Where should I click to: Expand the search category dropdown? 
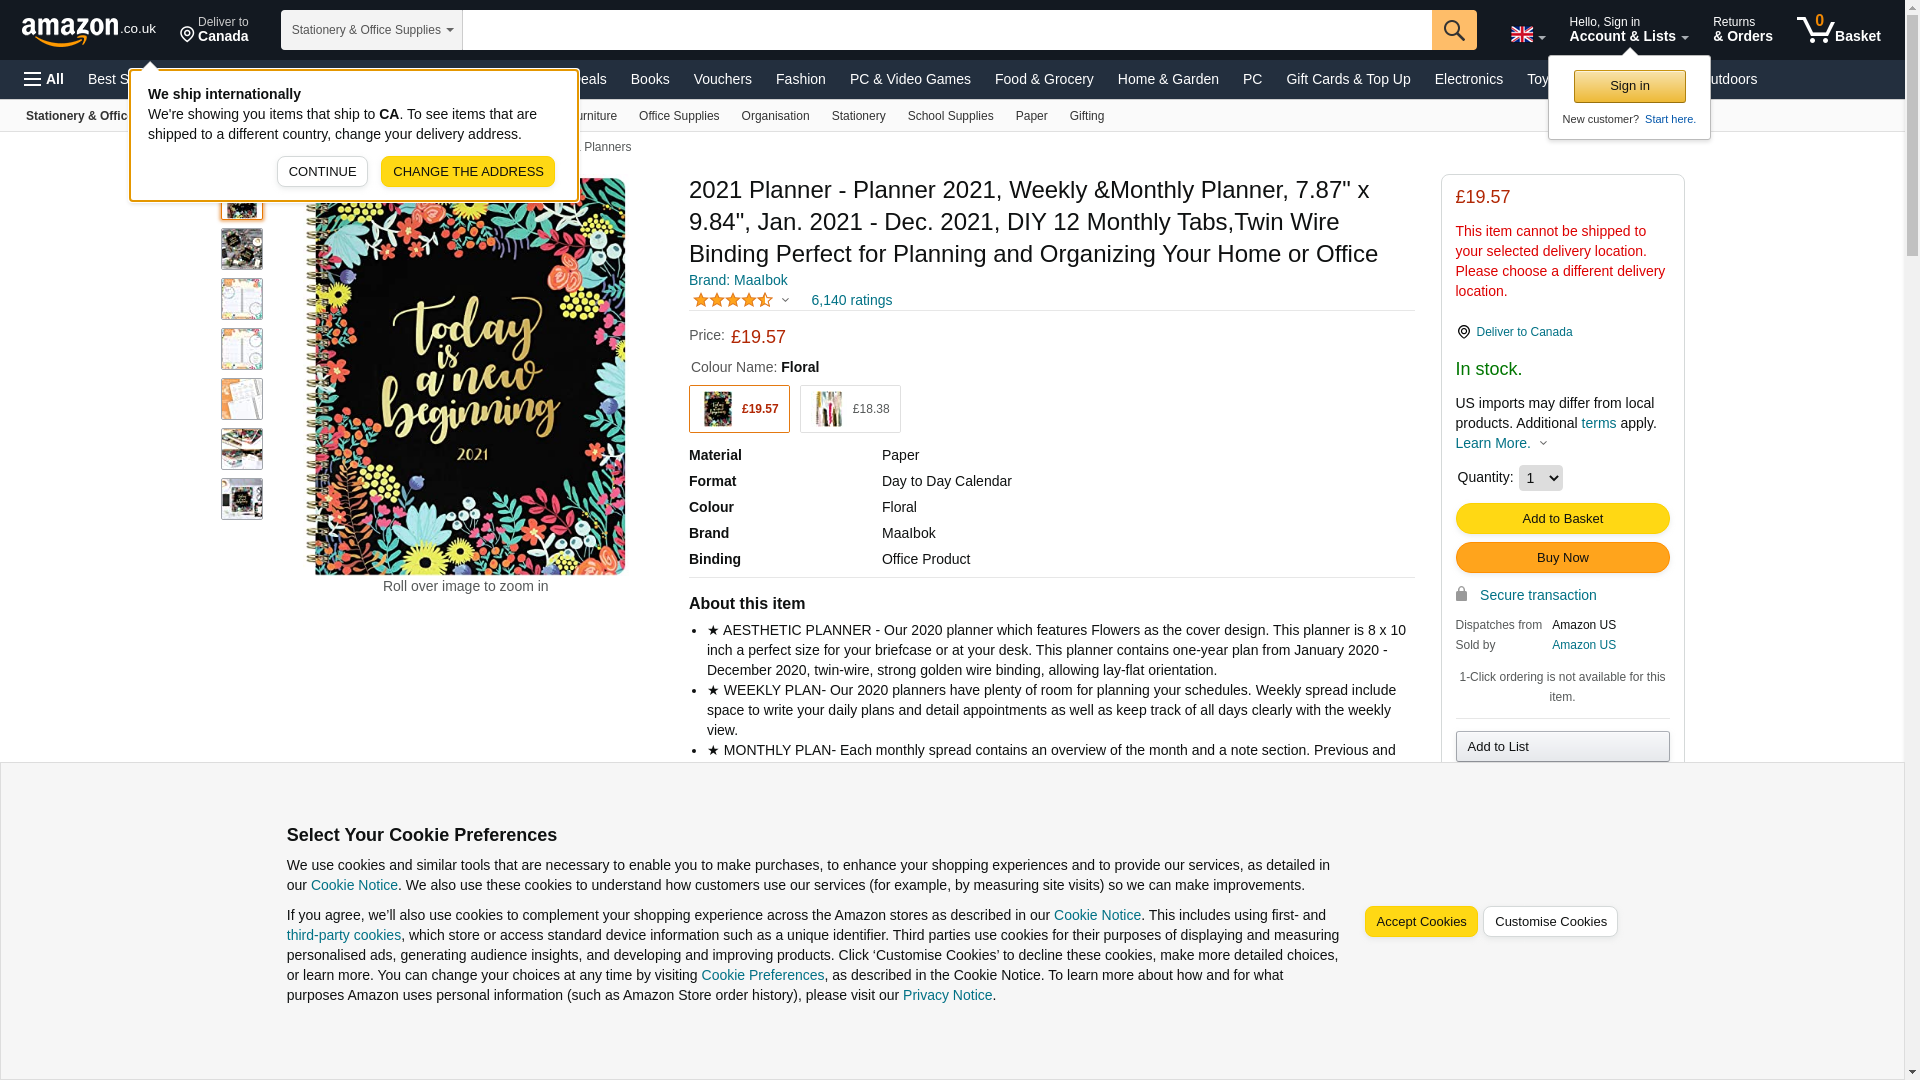click(372, 30)
